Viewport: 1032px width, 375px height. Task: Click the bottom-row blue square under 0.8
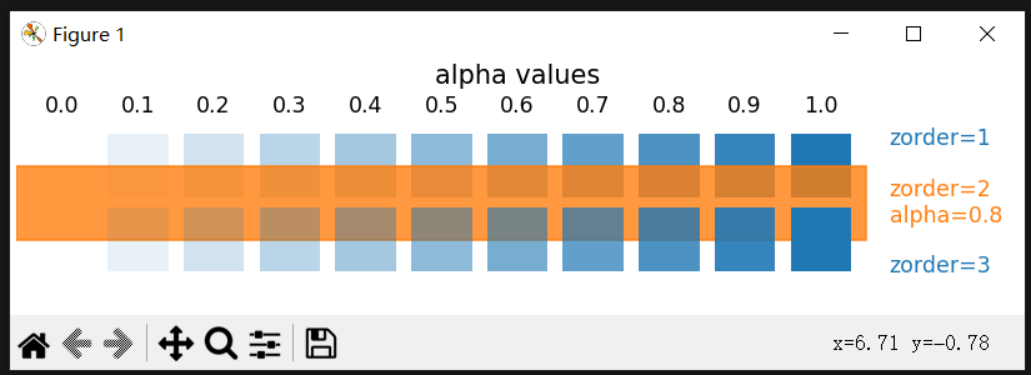(669, 239)
